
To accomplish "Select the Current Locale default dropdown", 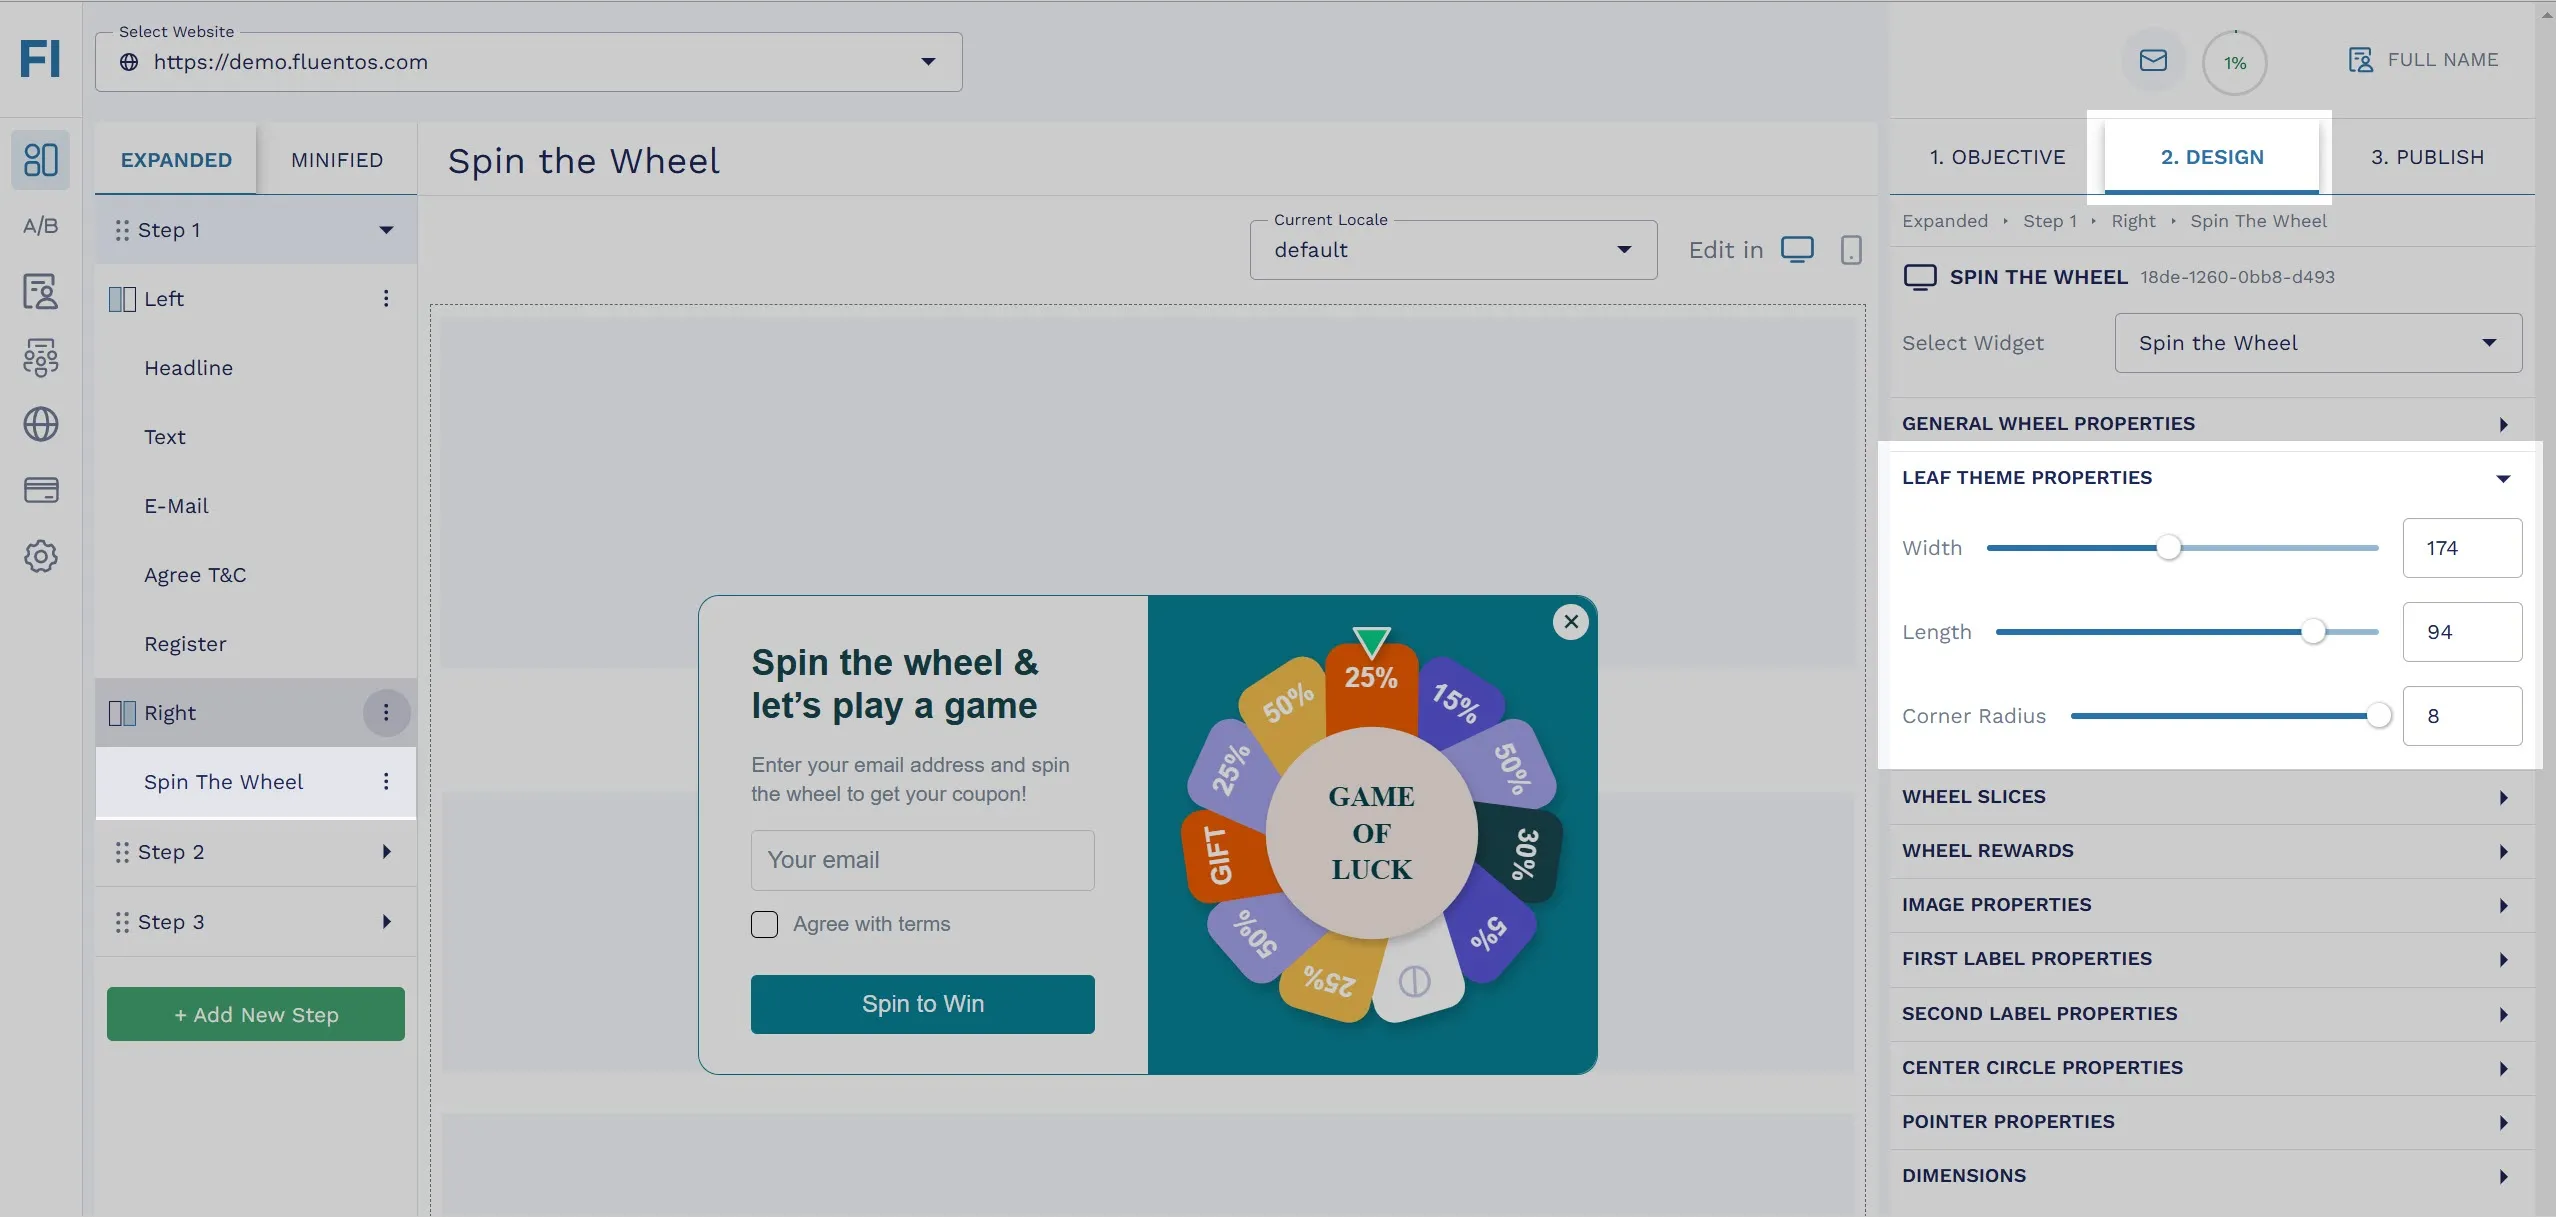I will click(1452, 249).
